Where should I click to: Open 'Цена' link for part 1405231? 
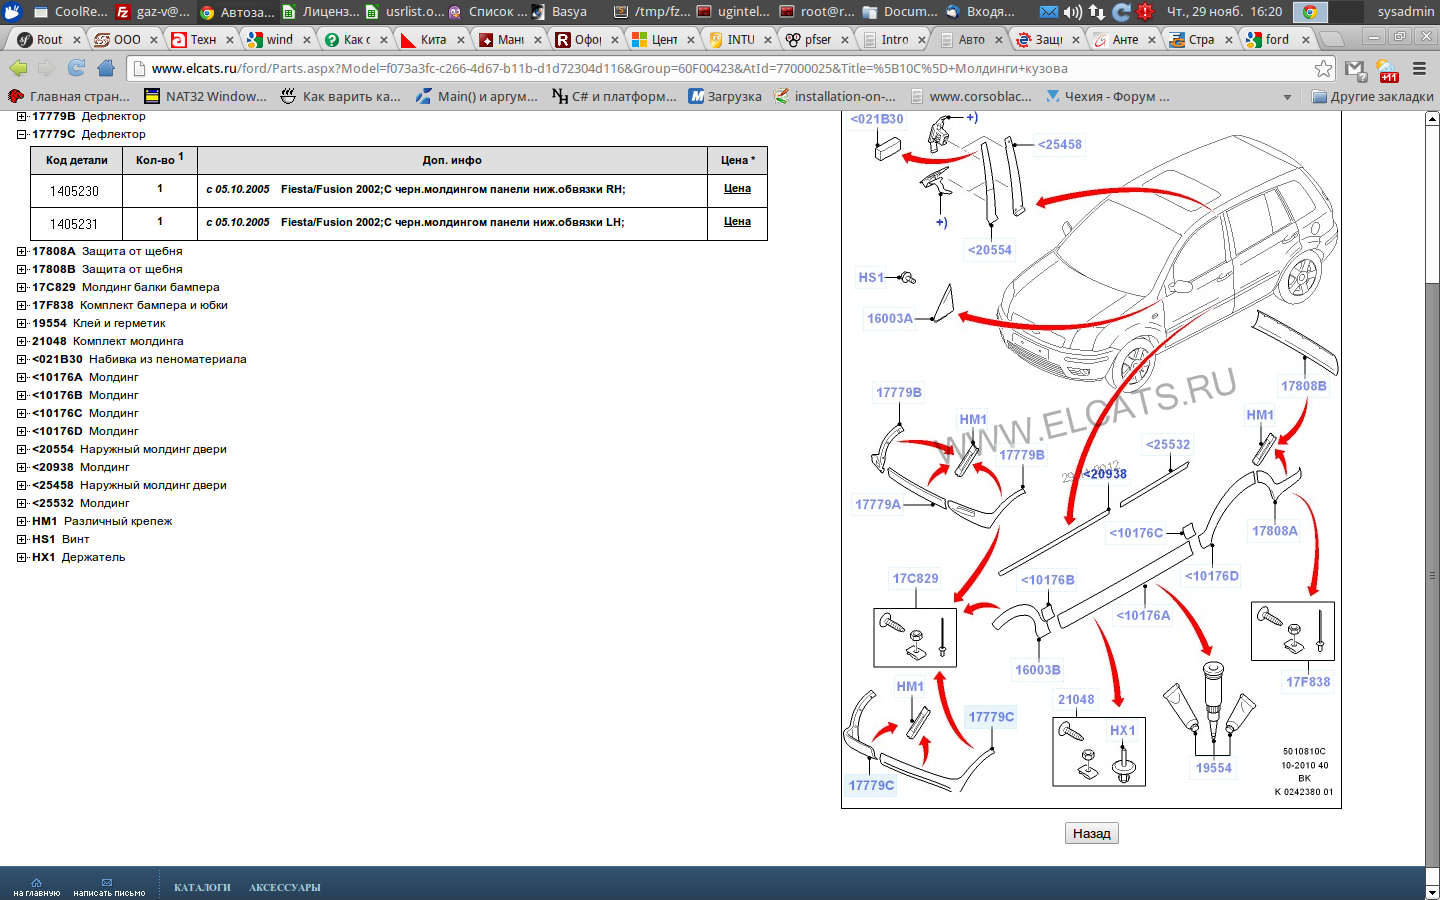737,222
